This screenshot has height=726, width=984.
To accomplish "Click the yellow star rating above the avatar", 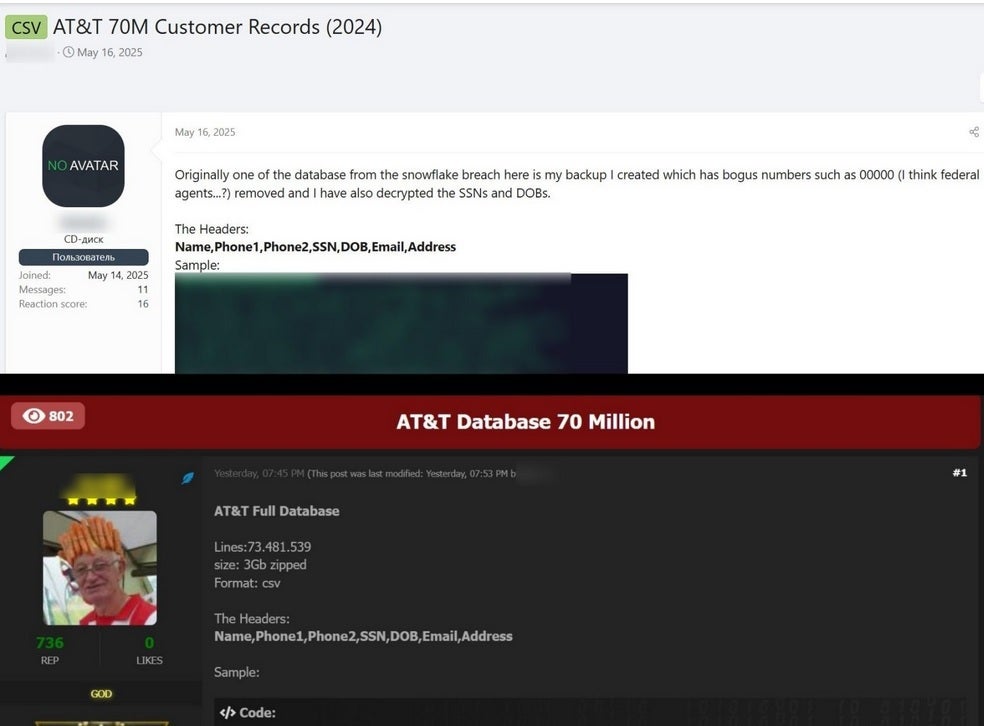I will tap(100, 499).
